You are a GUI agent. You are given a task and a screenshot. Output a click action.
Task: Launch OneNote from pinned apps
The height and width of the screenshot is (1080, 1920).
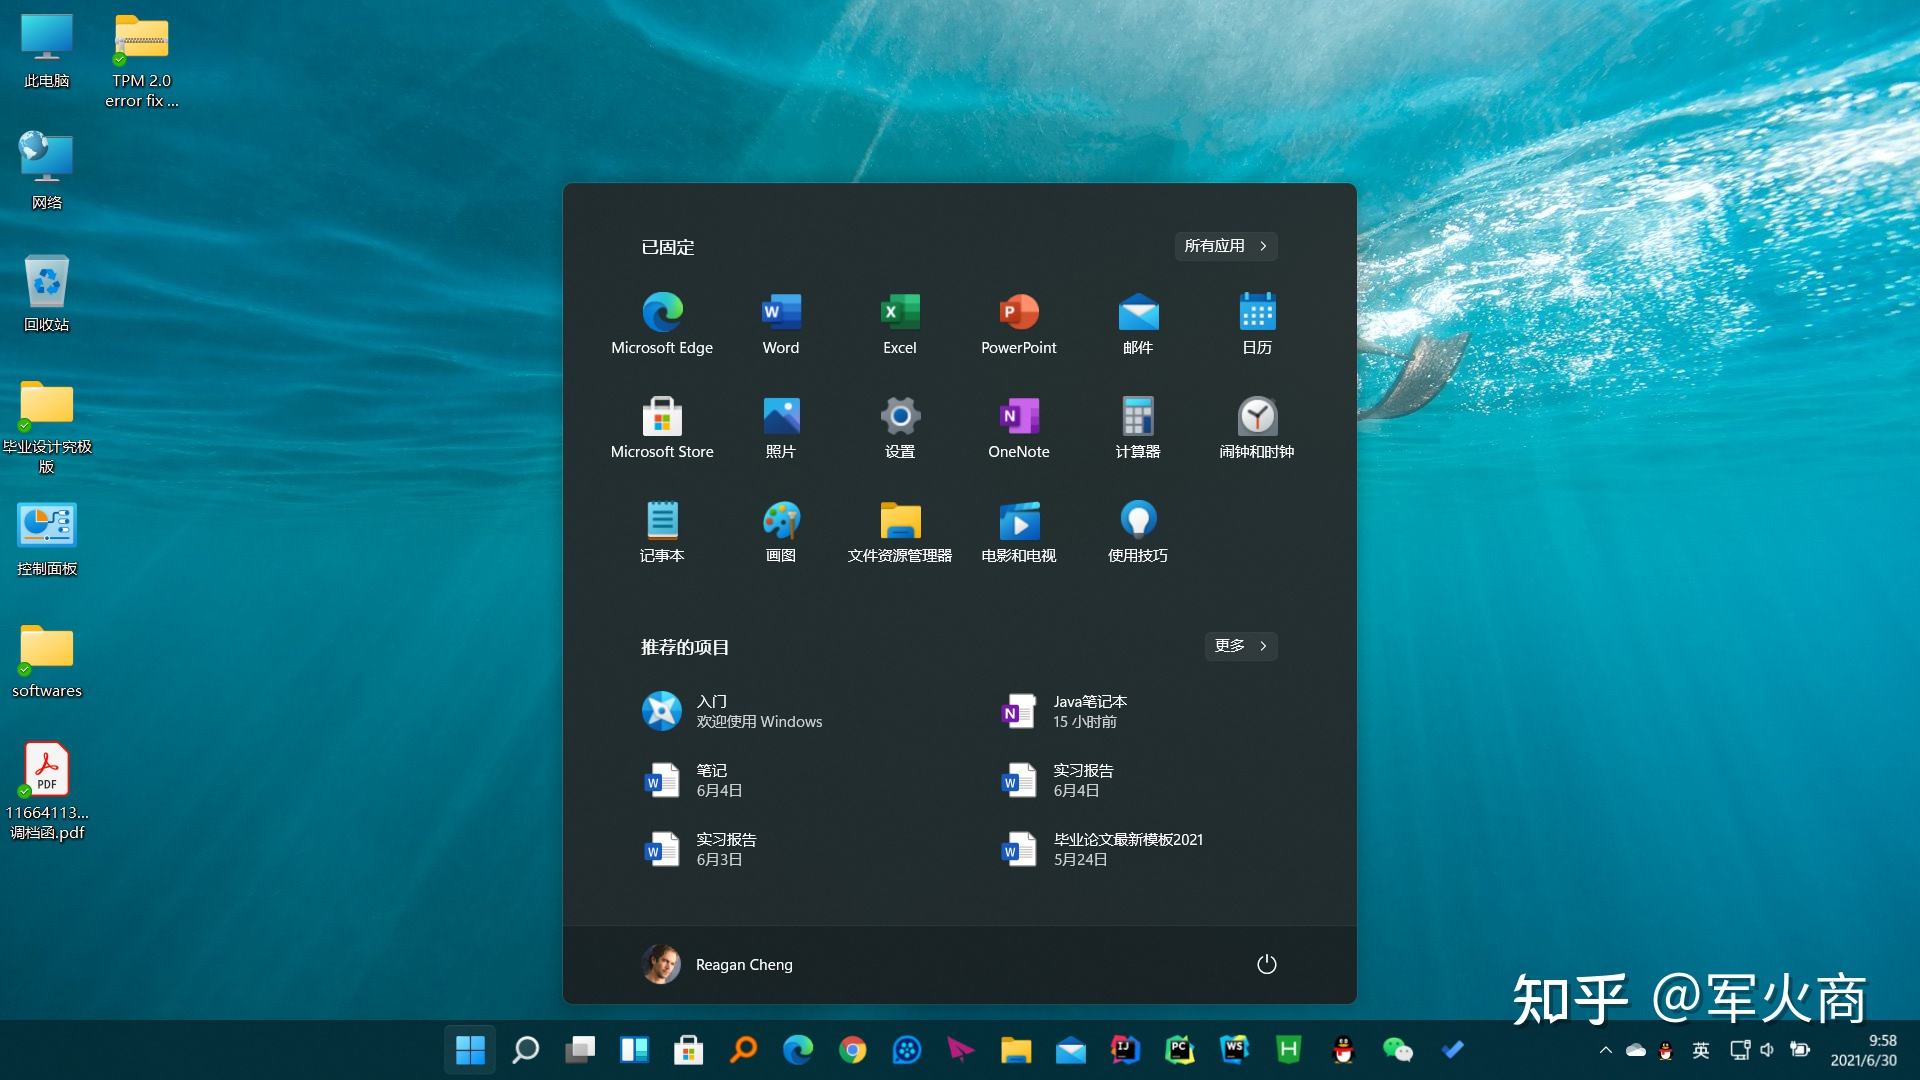tap(1019, 428)
